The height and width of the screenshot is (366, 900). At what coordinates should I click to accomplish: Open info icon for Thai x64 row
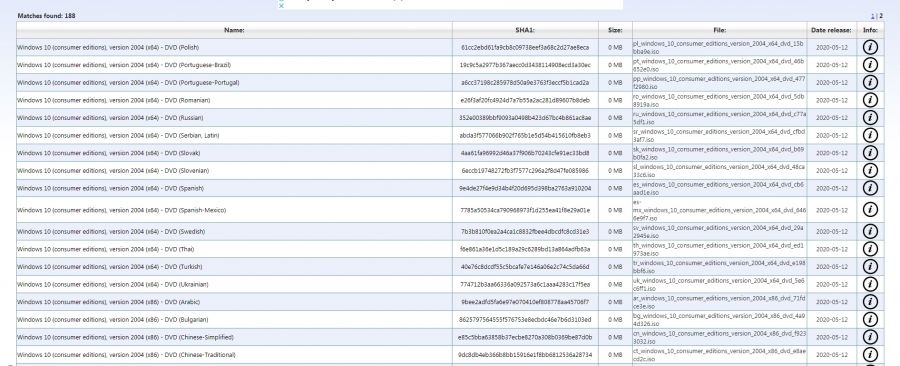coord(870,249)
